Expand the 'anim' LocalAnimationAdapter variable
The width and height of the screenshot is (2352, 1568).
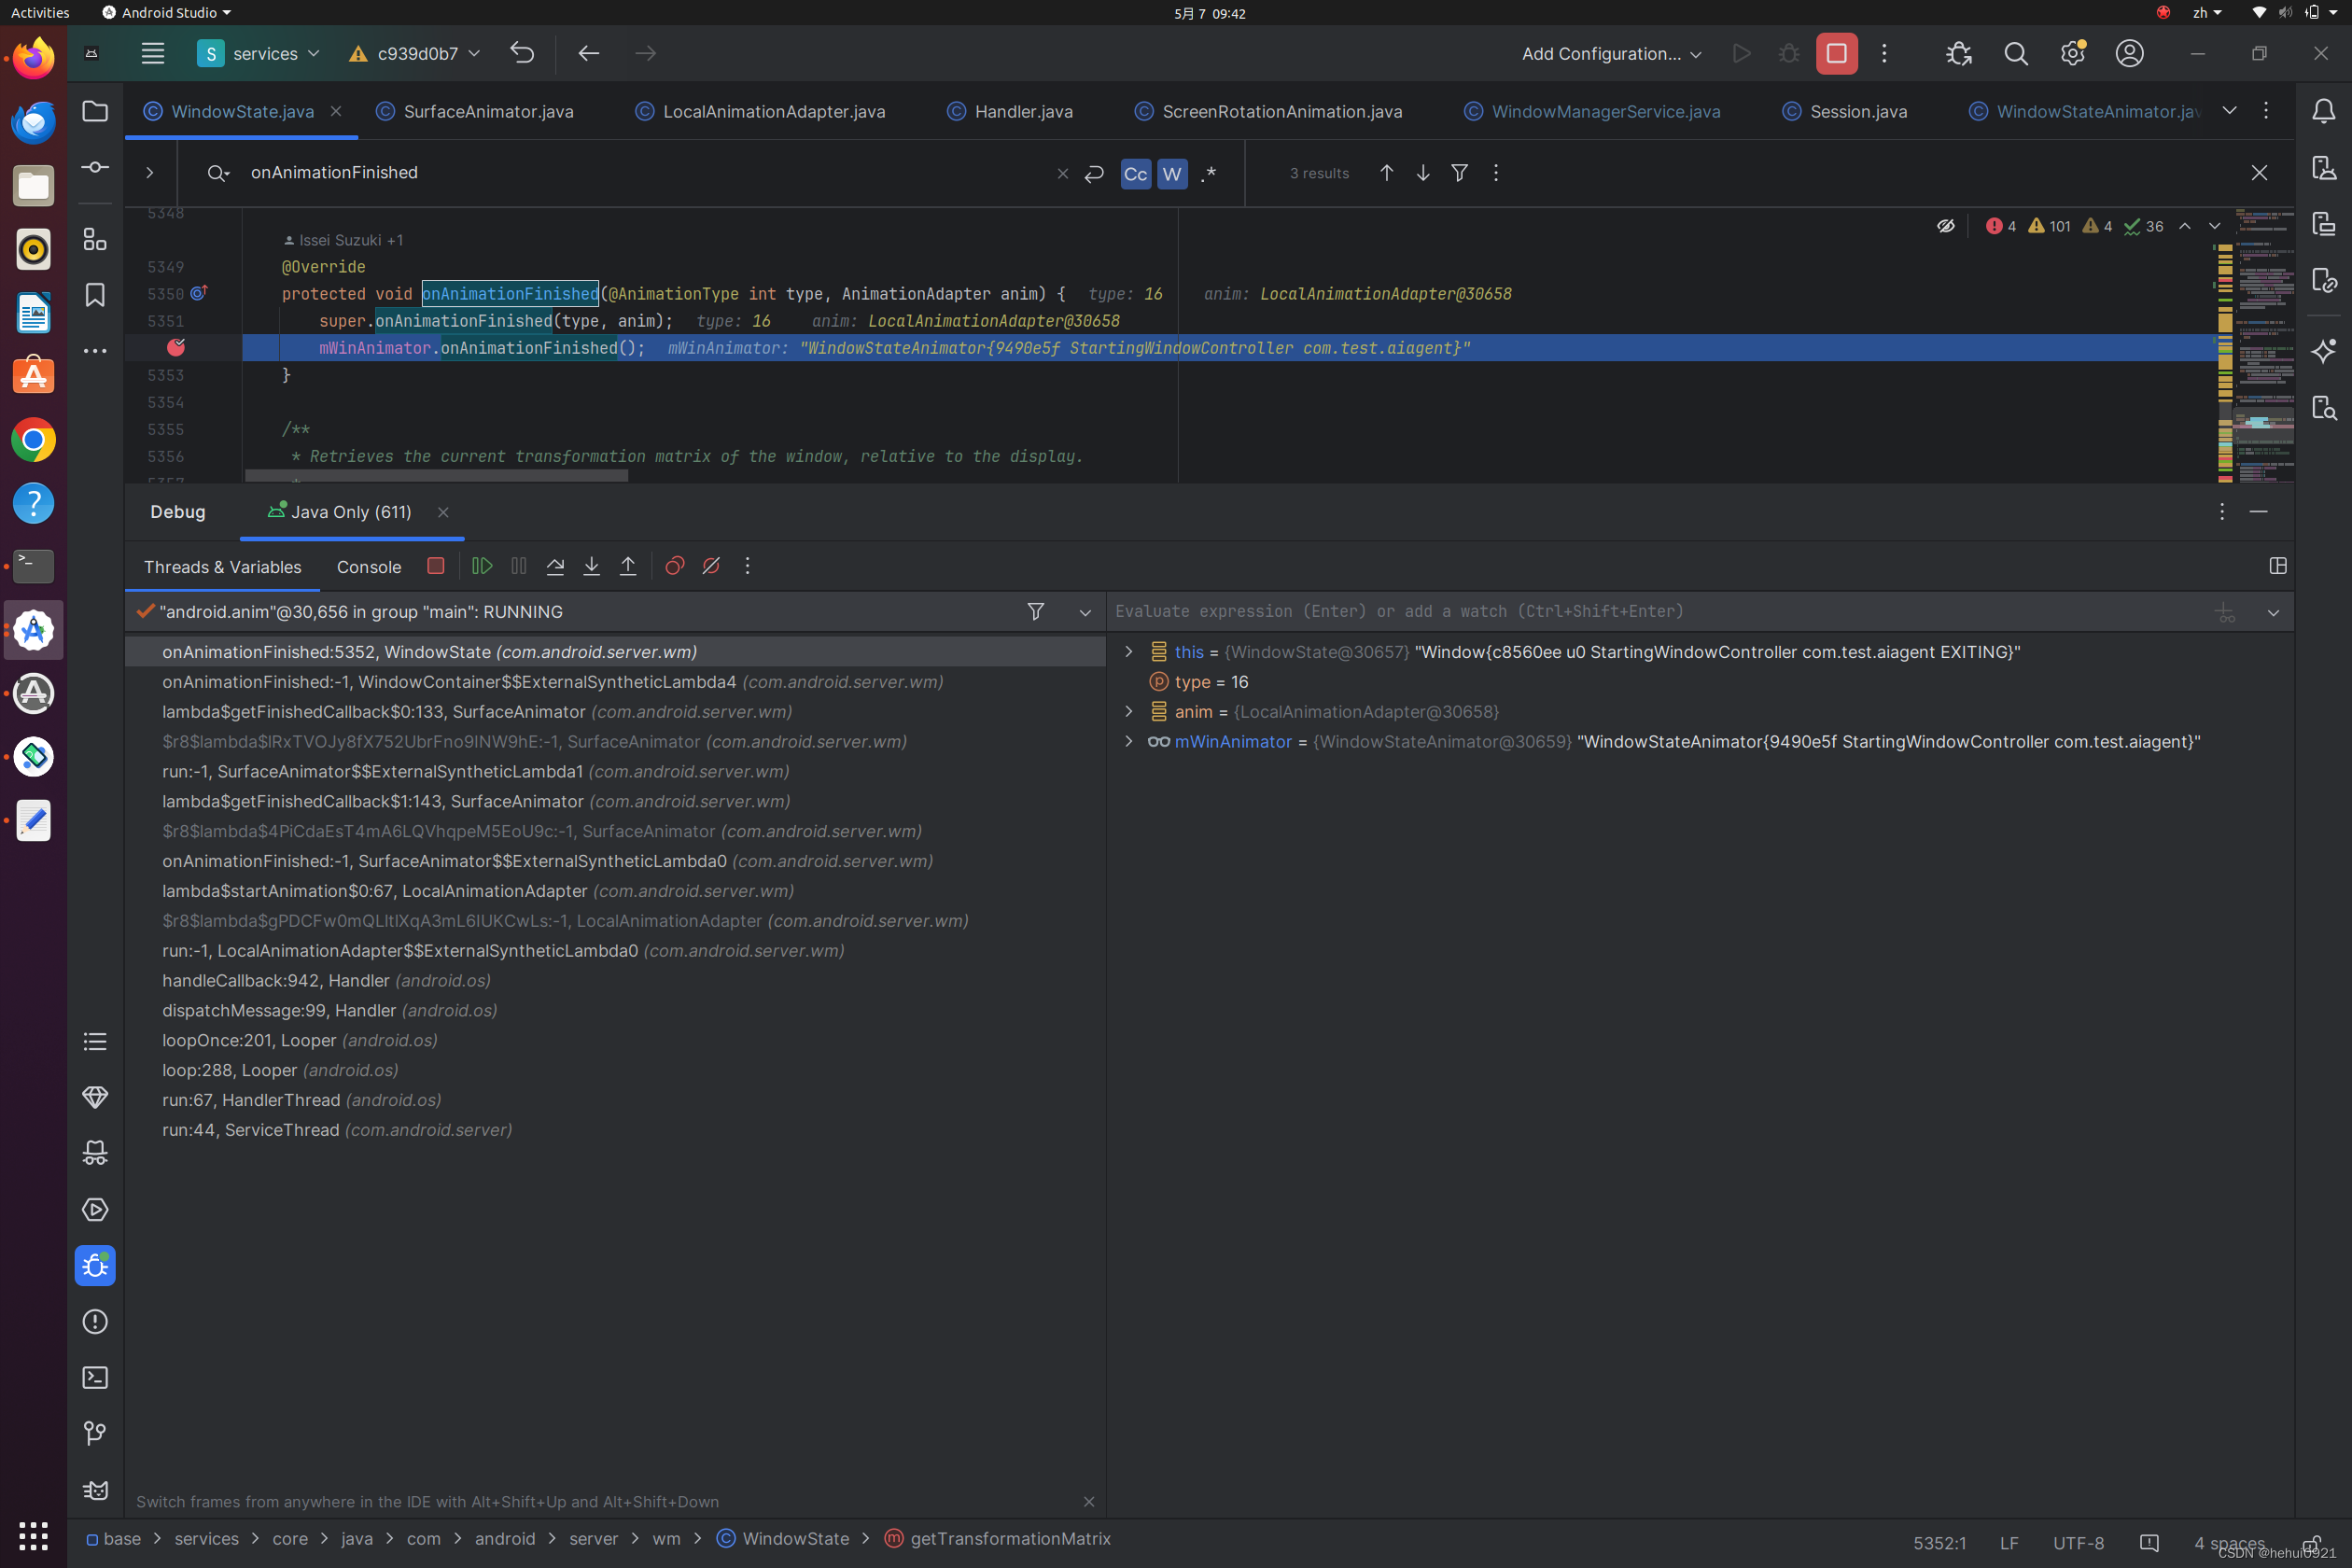tap(1129, 711)
